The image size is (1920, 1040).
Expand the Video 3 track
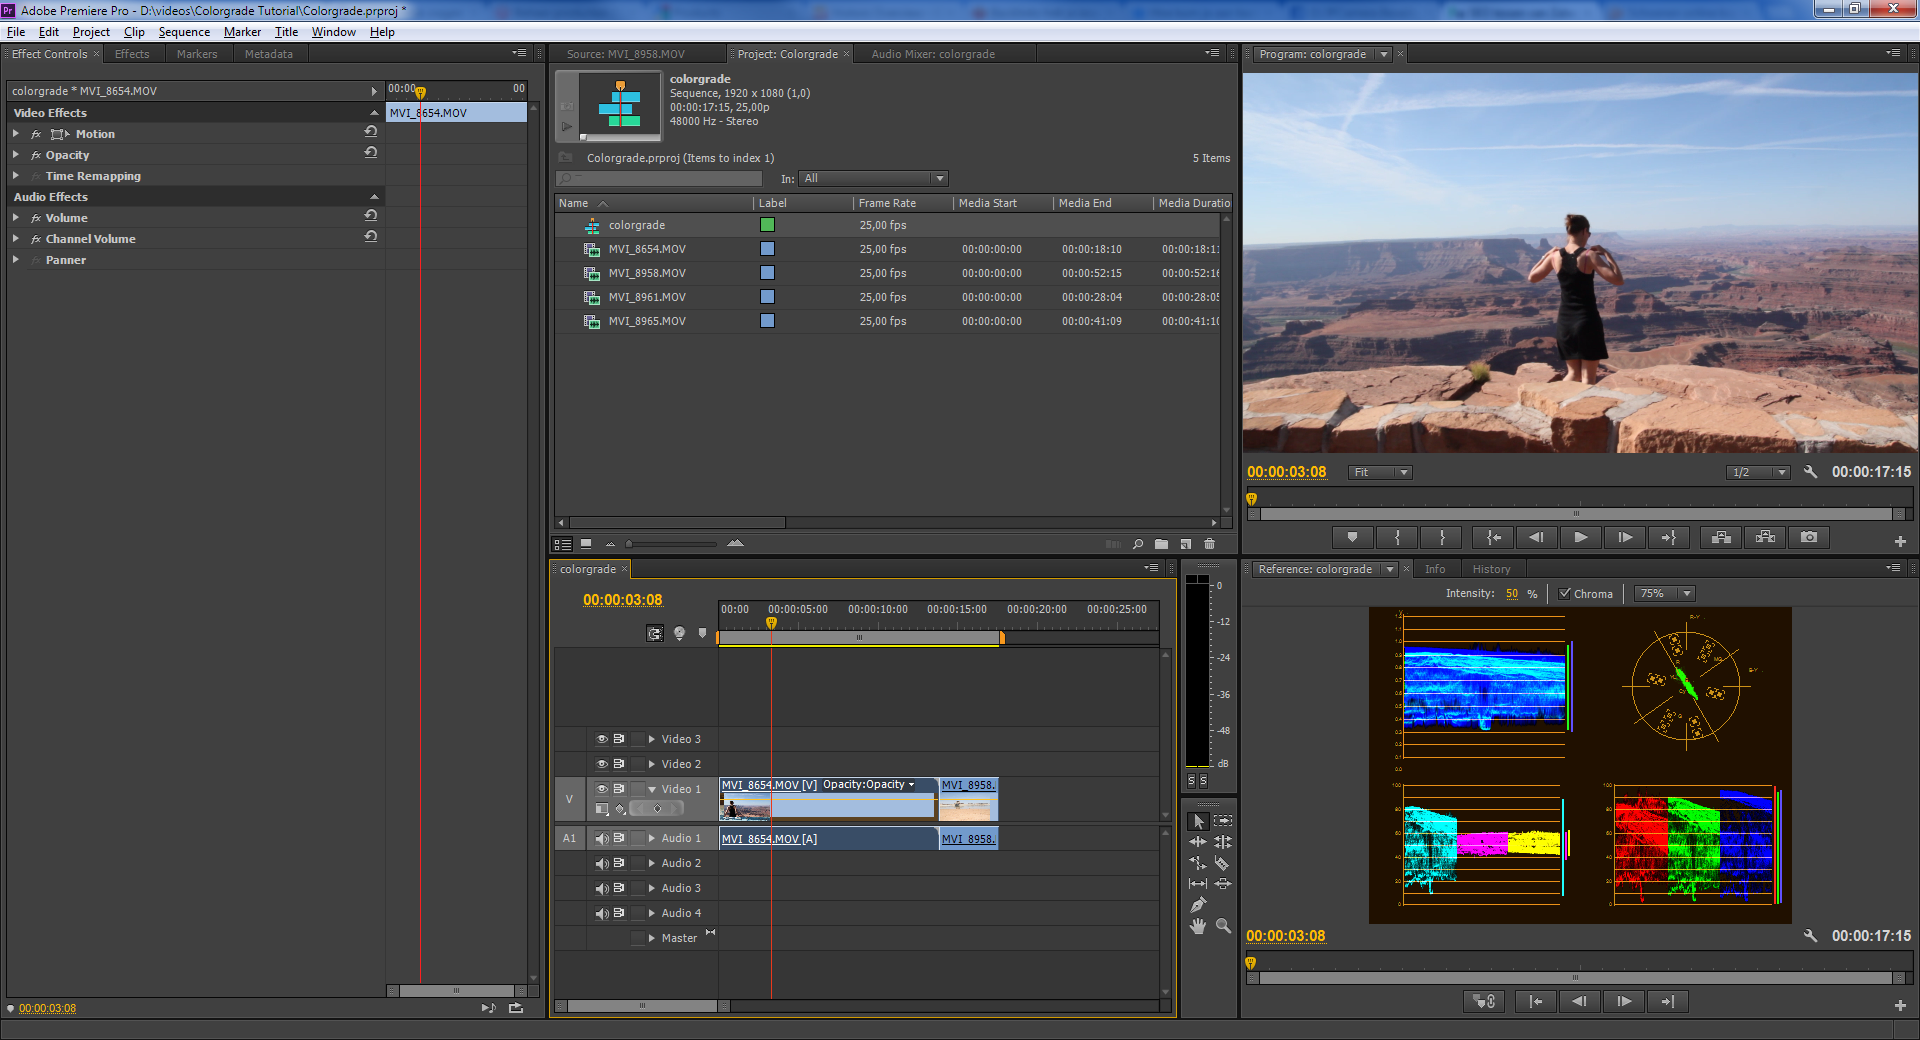[x=652, y=739]
